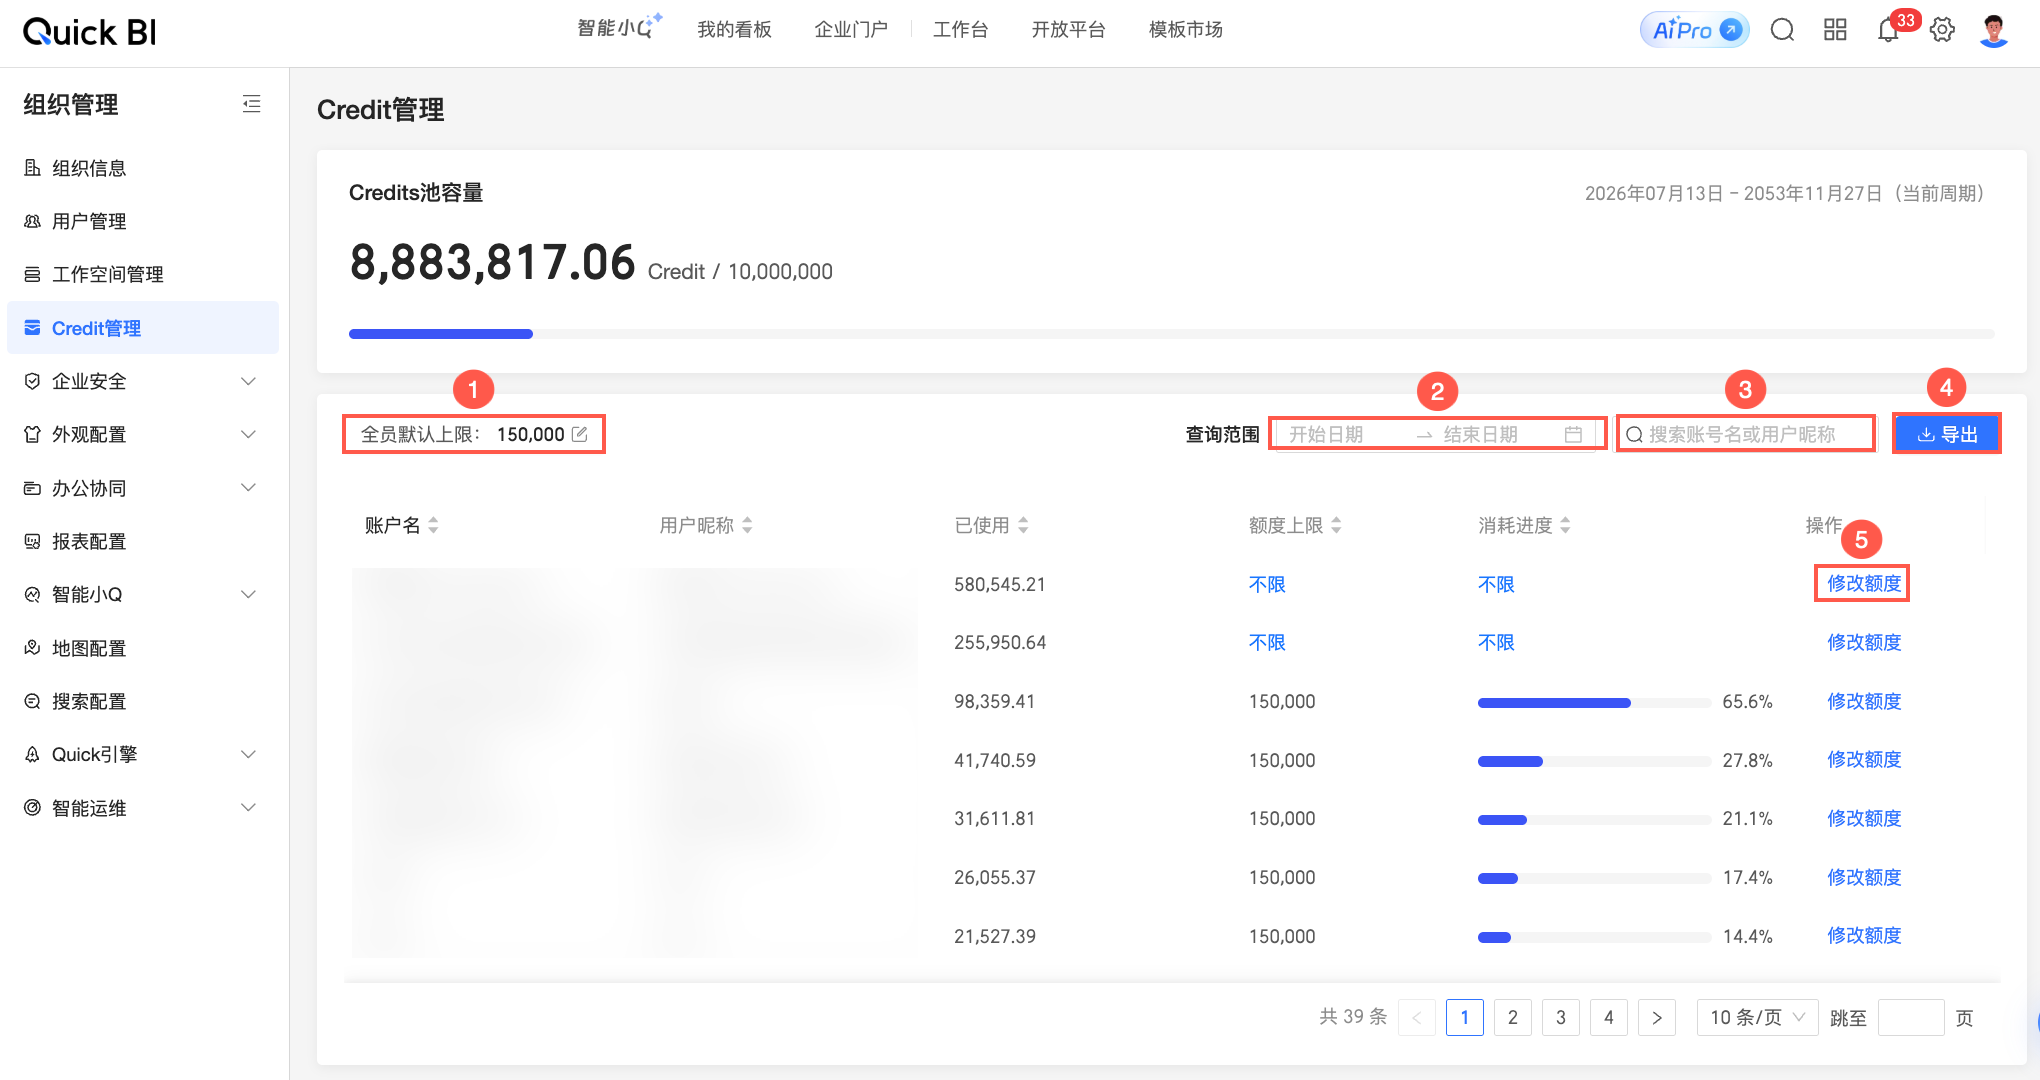2040x1080 pixels.
Task: Go to page 2 of the table
Action: [1513, 1018]
